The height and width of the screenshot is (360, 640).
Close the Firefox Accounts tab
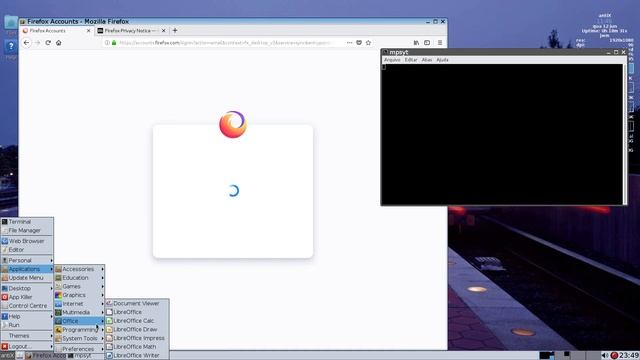pos(89,31)
